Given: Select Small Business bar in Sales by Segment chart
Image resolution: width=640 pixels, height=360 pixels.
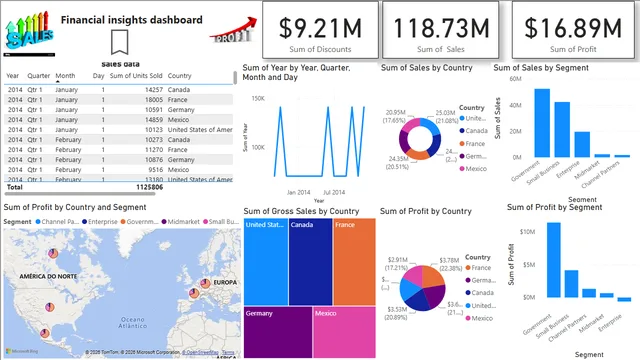Looking at the screenshot, I should 562,129.
